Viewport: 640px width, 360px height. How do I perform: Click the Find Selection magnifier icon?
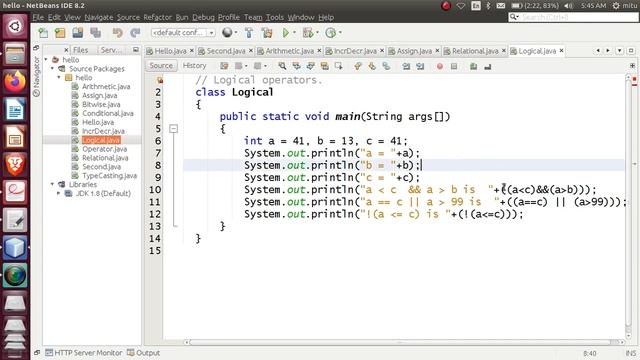point(282,66)
